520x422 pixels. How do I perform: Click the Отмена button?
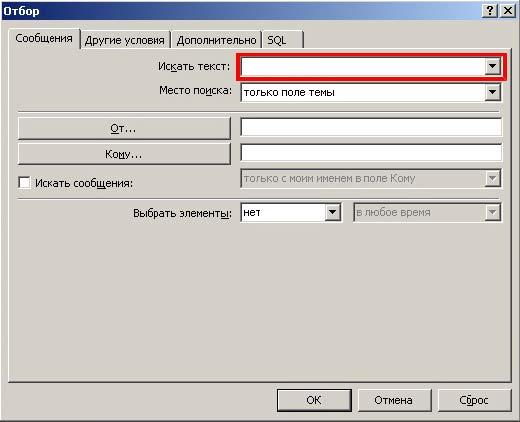(394, 400)
